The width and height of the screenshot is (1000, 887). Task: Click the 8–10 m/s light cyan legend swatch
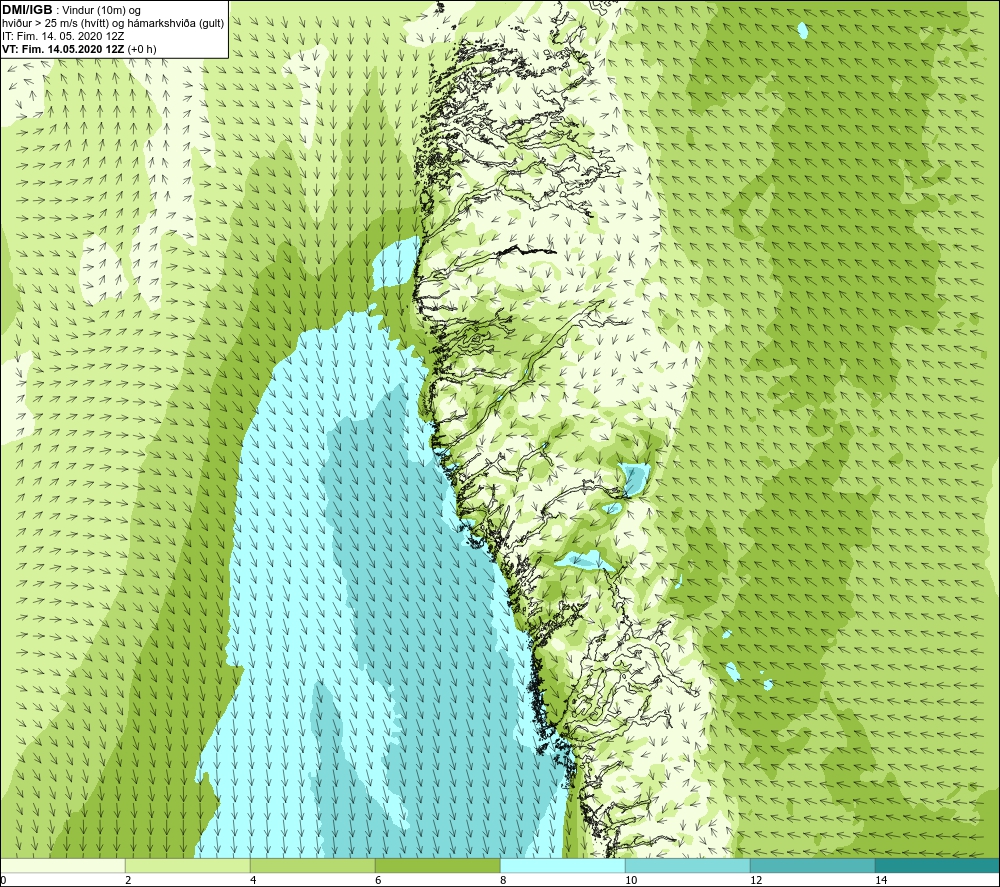[562, 865]
